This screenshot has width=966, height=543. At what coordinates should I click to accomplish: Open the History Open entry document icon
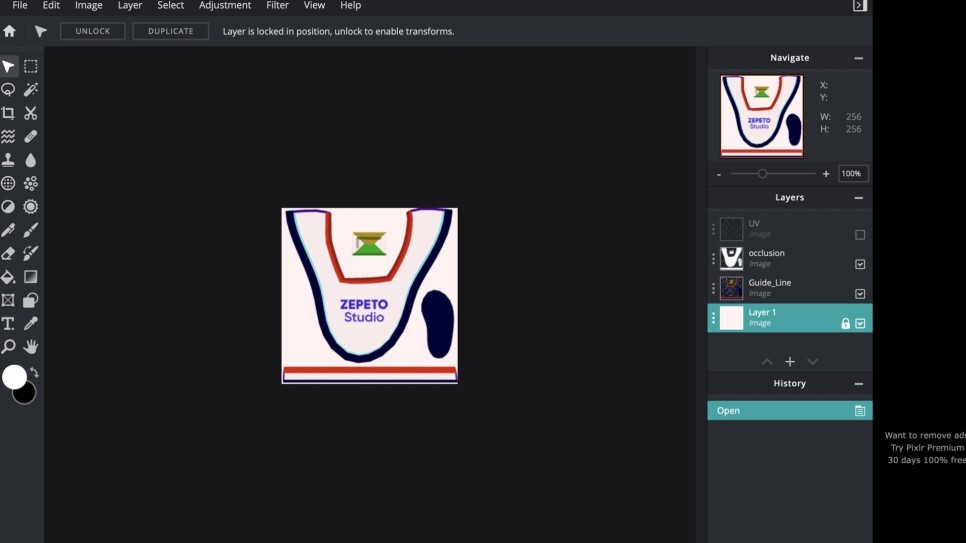pos(859,410)
